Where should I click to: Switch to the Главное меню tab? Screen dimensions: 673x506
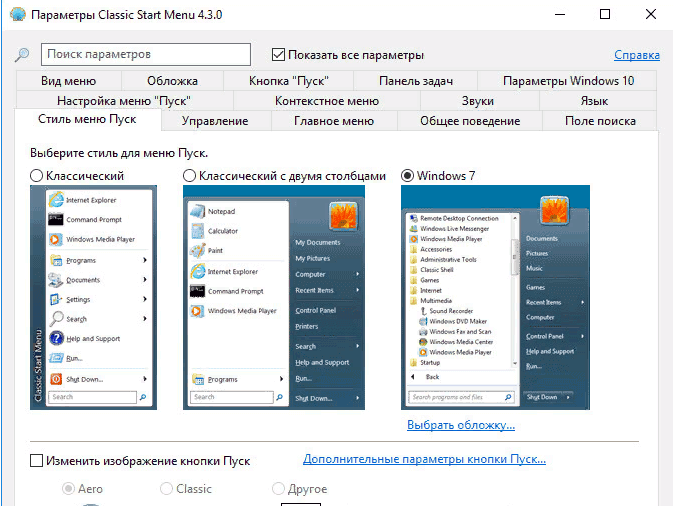tap(334, 121)
